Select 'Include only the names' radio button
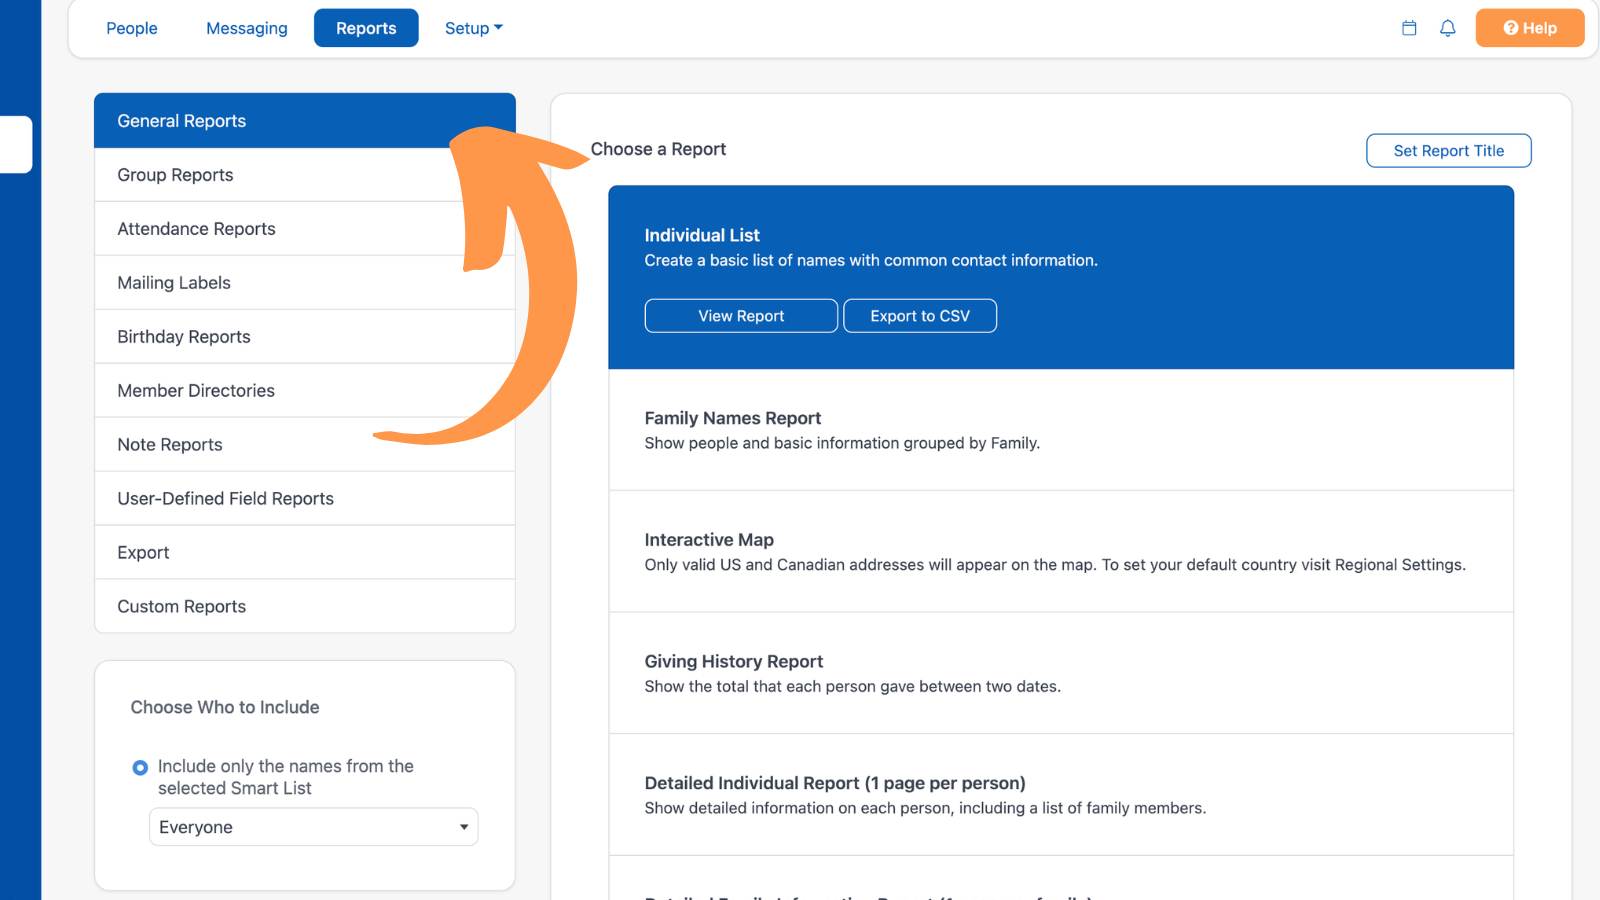This screenshot has height=900, width=1600. [x=140, y=768]
